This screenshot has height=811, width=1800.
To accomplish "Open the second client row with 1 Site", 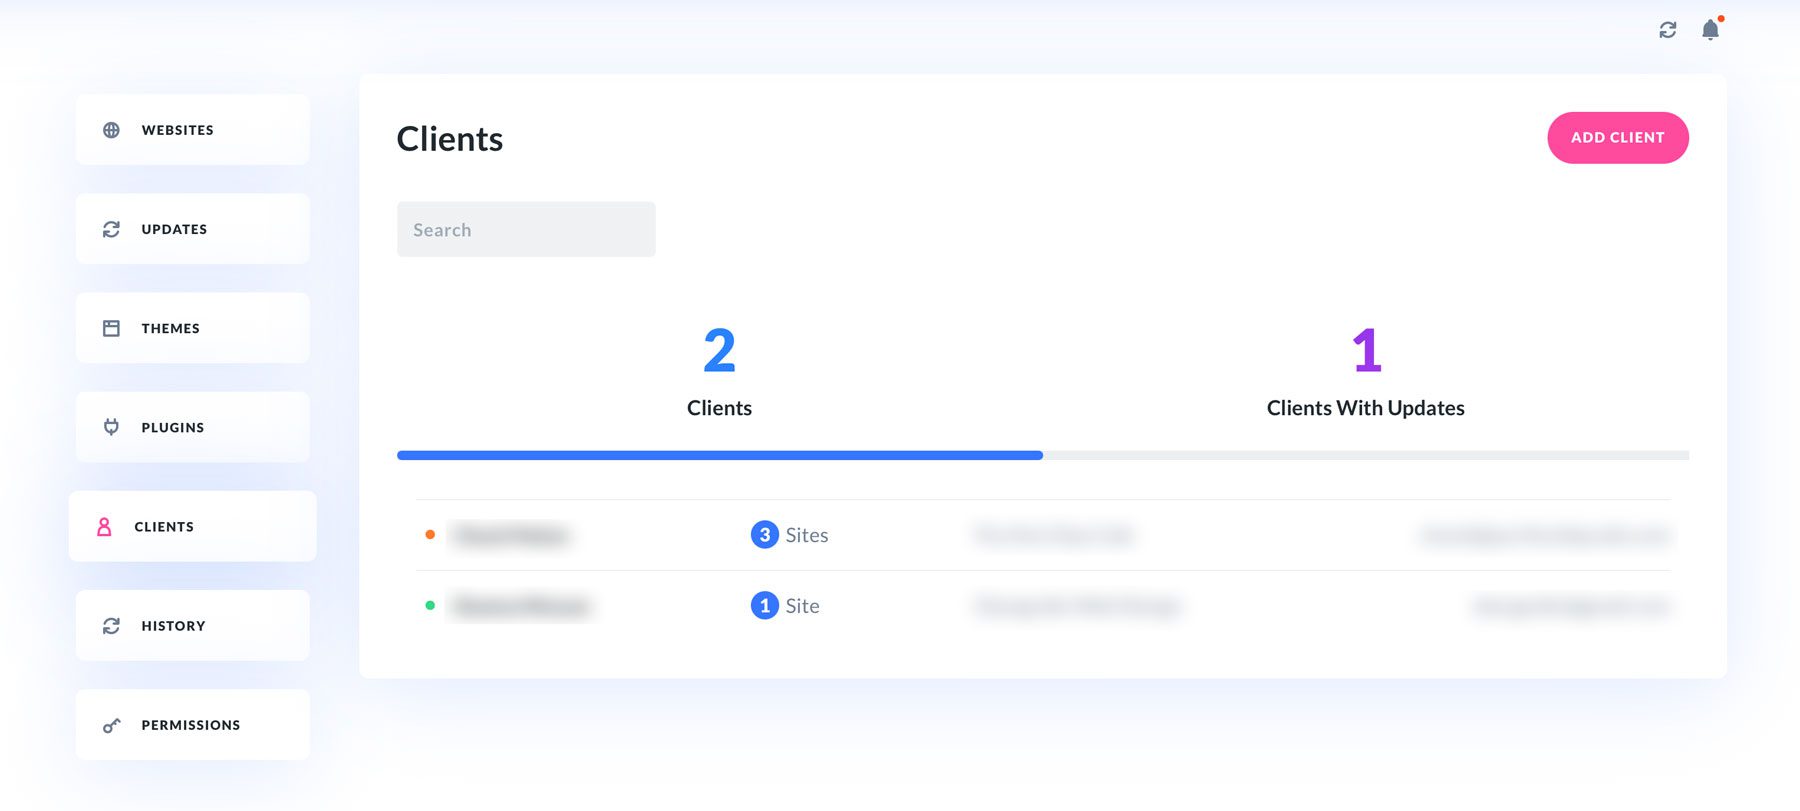I will click(x=1043, y=606).
